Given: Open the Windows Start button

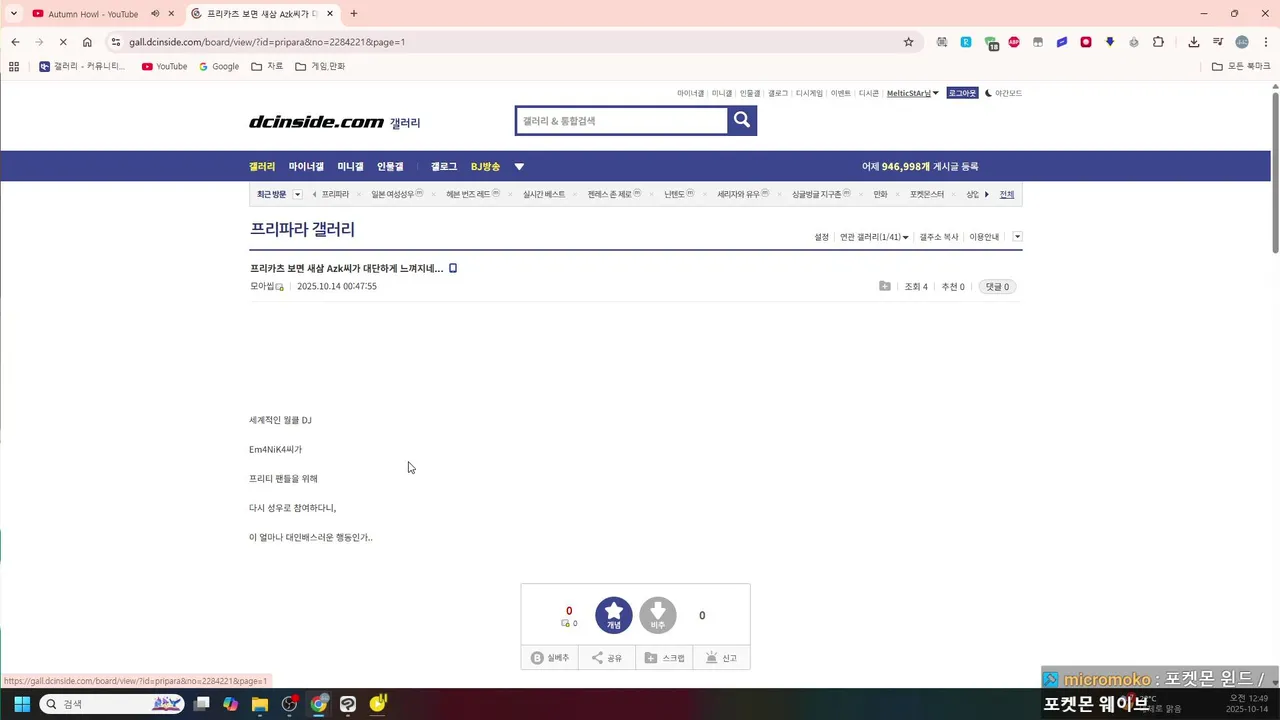Looking at the screenshot, I should (21, 704).
